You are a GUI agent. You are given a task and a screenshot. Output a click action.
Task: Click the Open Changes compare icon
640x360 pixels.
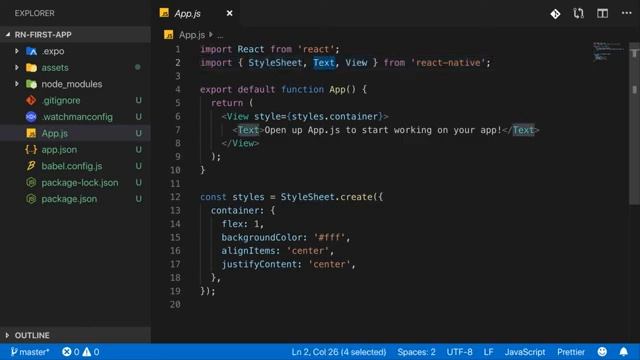pyautogui.click(x=578, y=13)
